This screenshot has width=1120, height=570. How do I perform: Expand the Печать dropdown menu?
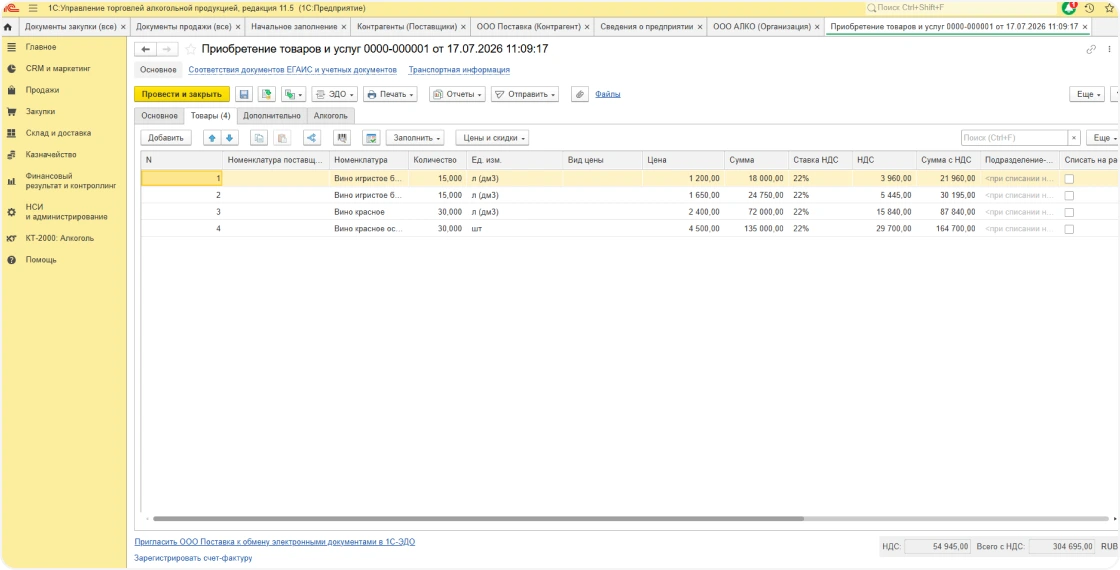(x=390, y=94)
